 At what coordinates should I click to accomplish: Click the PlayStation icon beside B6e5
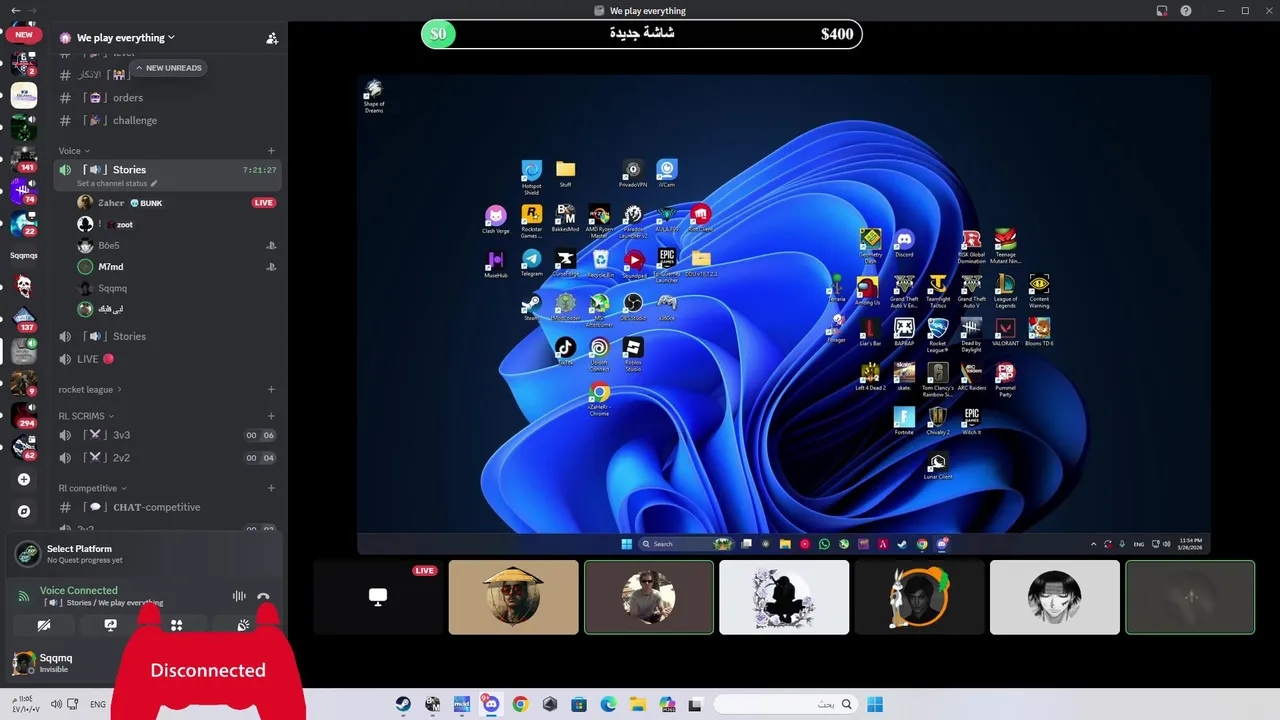271,246
